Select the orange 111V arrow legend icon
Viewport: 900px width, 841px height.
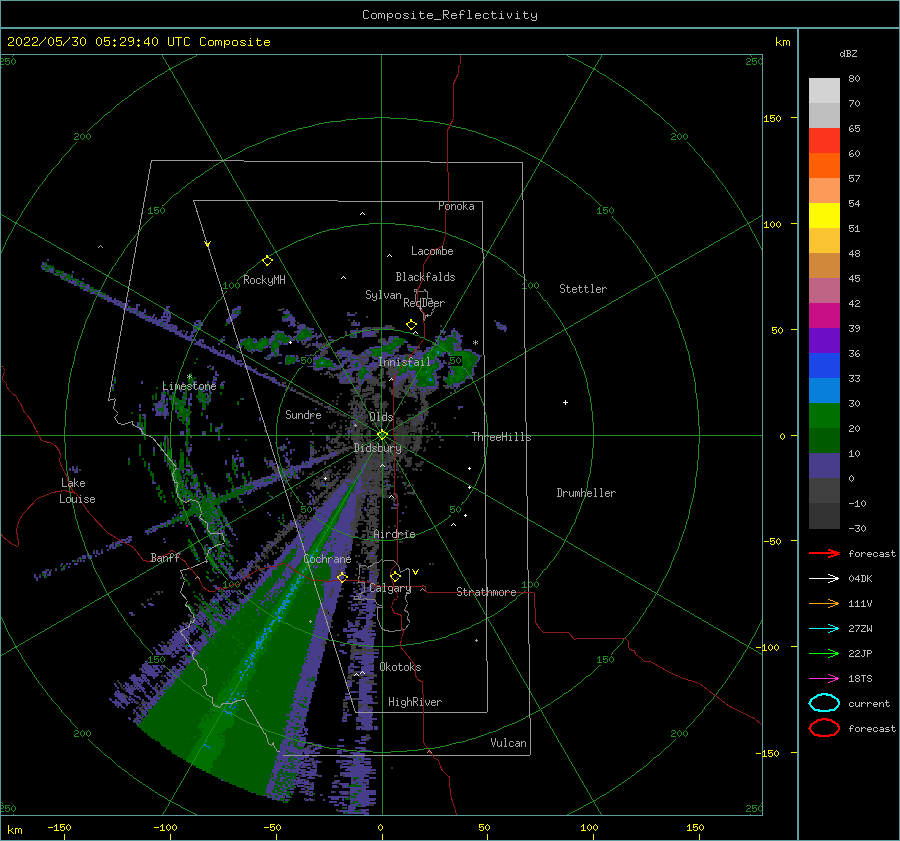(824, 603)
